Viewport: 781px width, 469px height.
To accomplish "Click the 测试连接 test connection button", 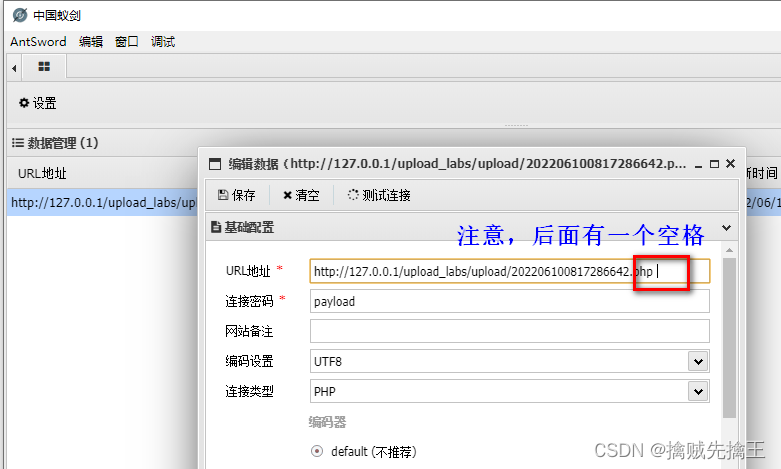I will click(x=379, y=195).
